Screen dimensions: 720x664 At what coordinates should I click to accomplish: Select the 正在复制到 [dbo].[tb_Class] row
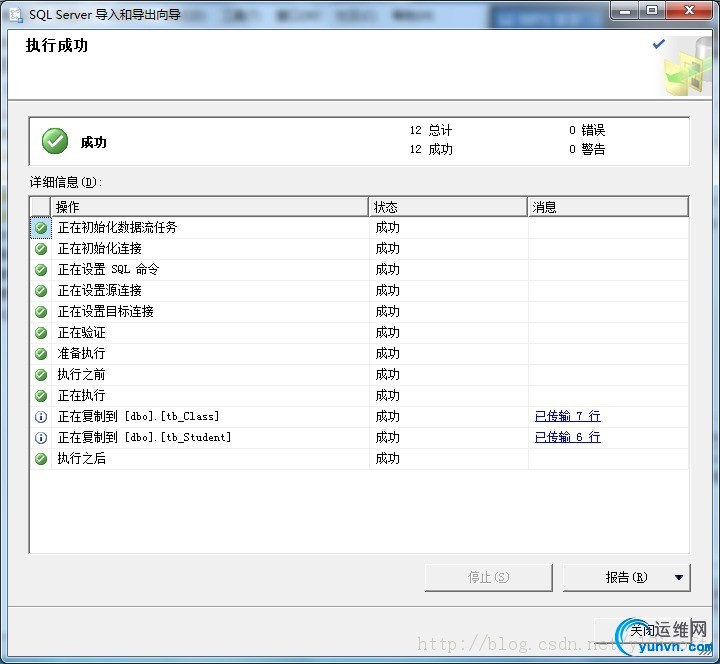click(359, 416)
